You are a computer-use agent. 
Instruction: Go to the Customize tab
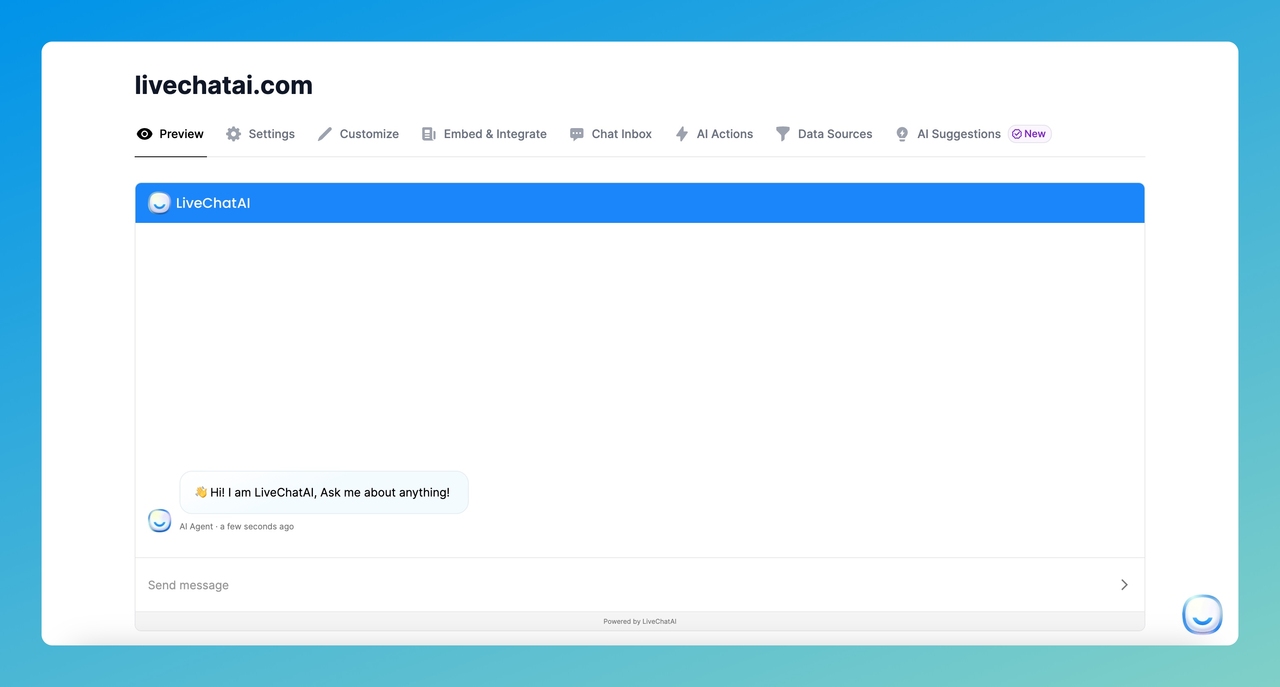click(x=358, y=134)
